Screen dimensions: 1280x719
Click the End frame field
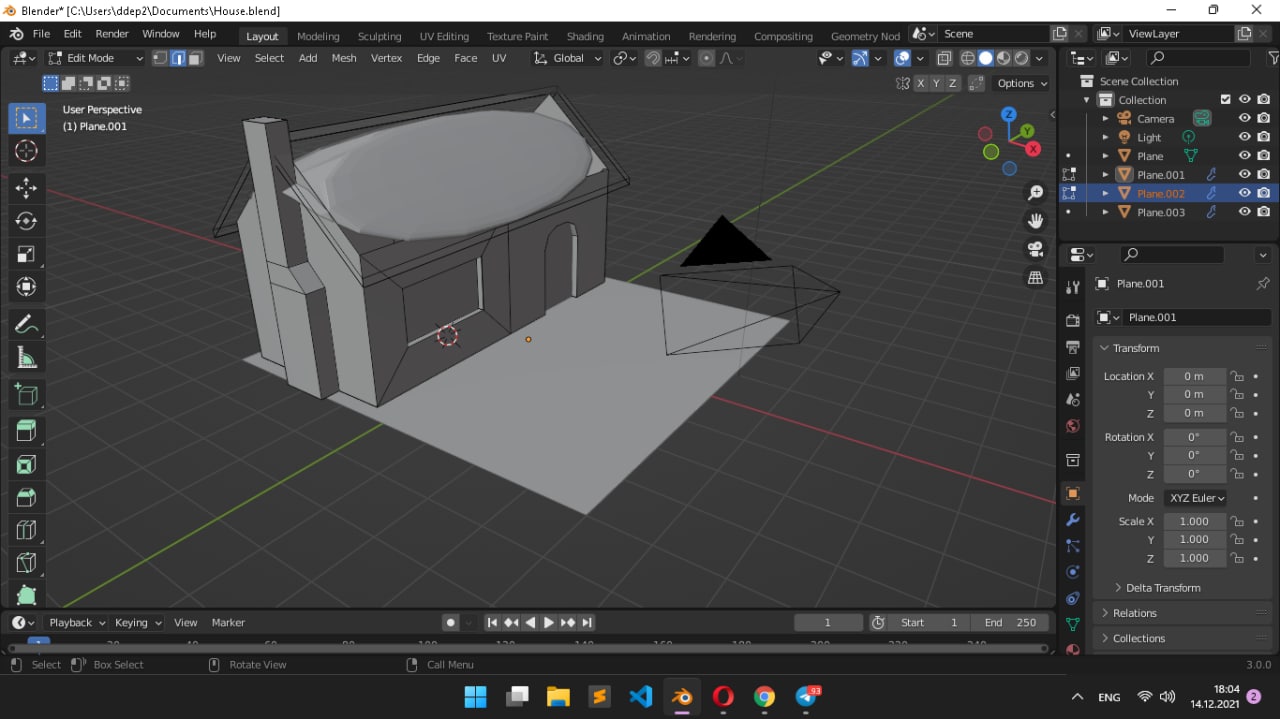1009,622
